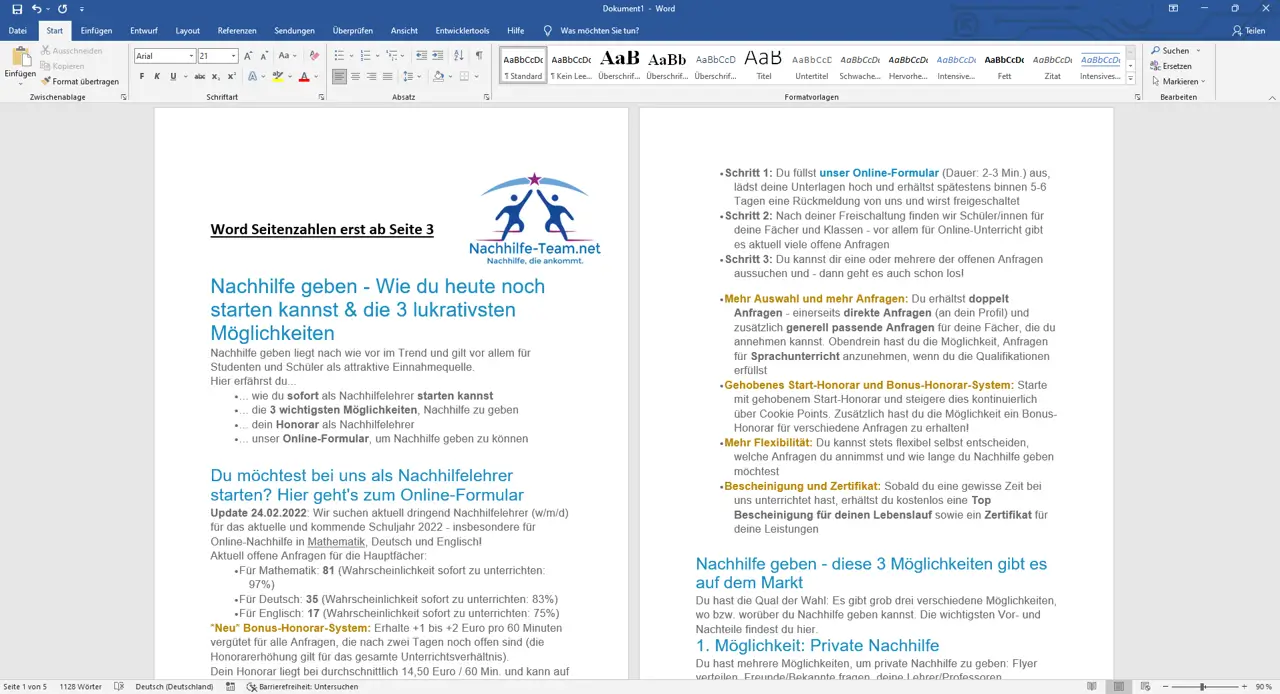Open the borders dropdown arrow
The width and height of the screenshot is (1280, 694).
tap(475, 76)
